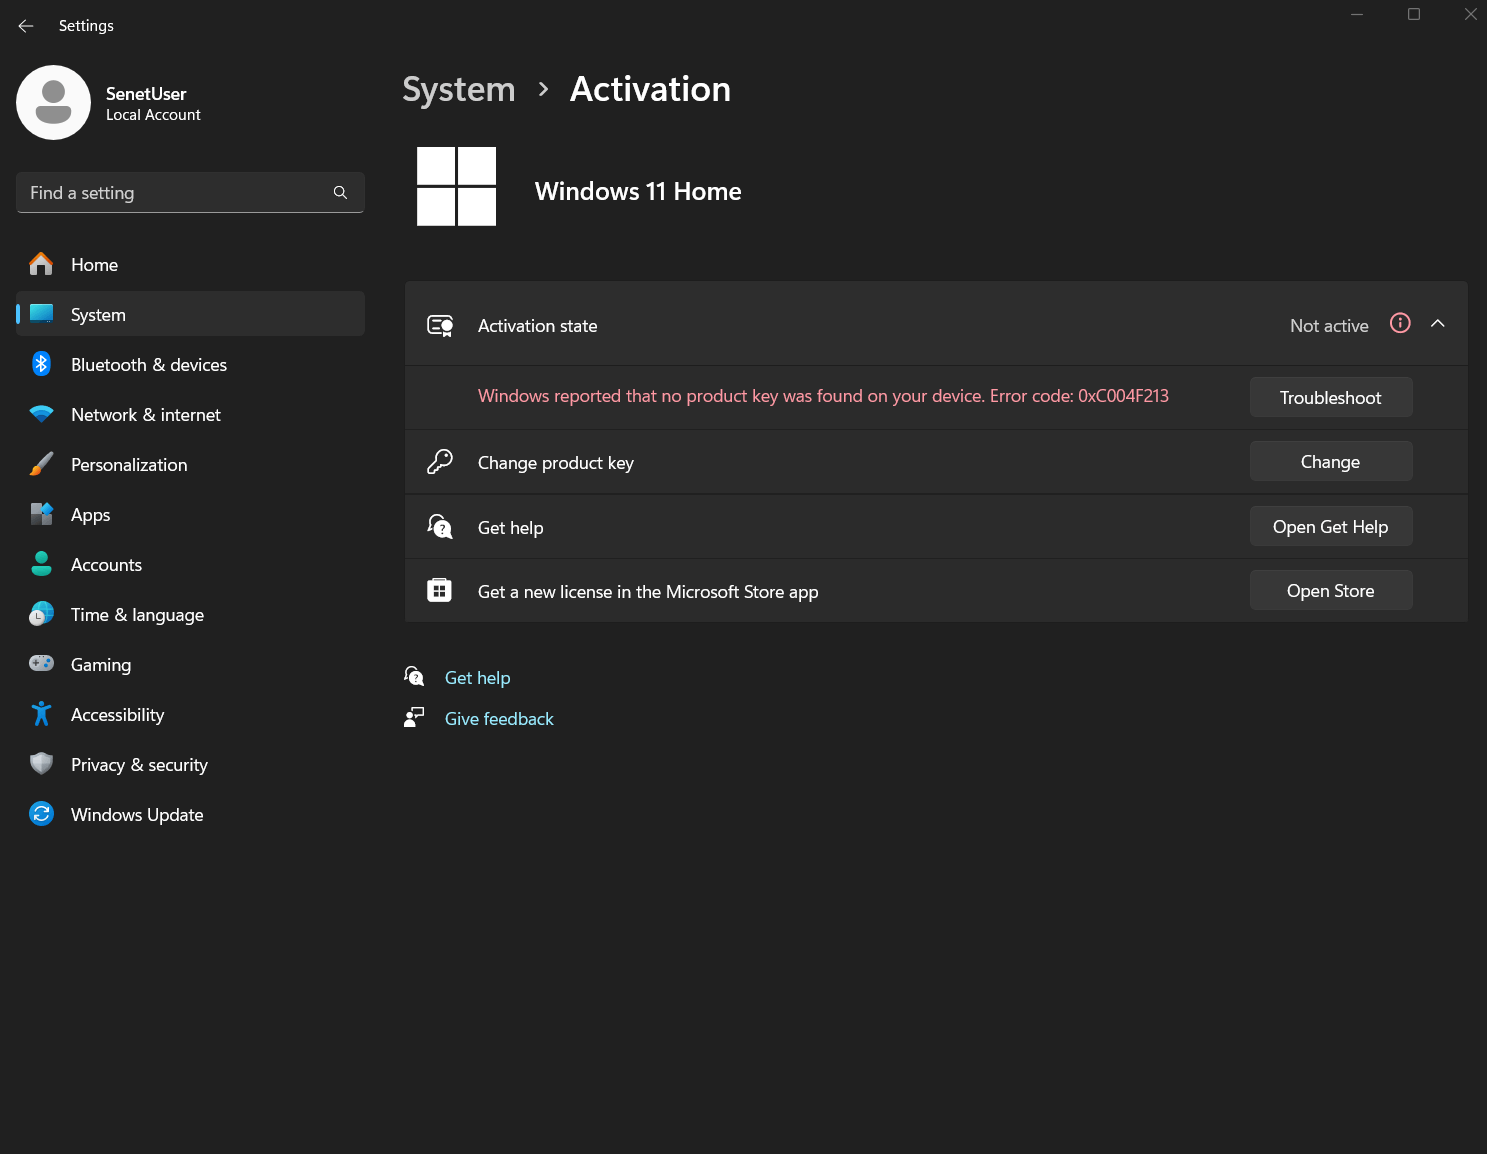Open the Windows Update page label
This screenshot has width=1487, height=1154.
[137, 815]
